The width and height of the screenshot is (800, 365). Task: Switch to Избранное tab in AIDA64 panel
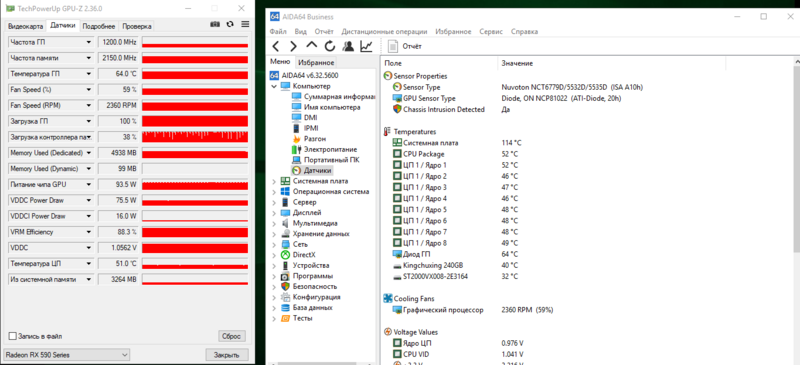coord(316,63)
